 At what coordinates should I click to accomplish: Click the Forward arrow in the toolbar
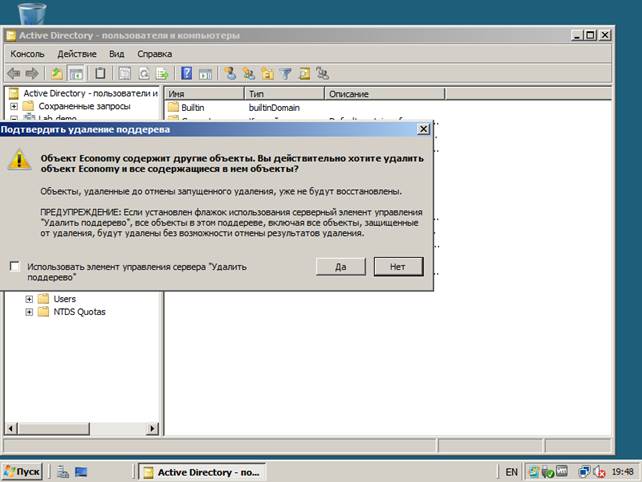[32, 74]
